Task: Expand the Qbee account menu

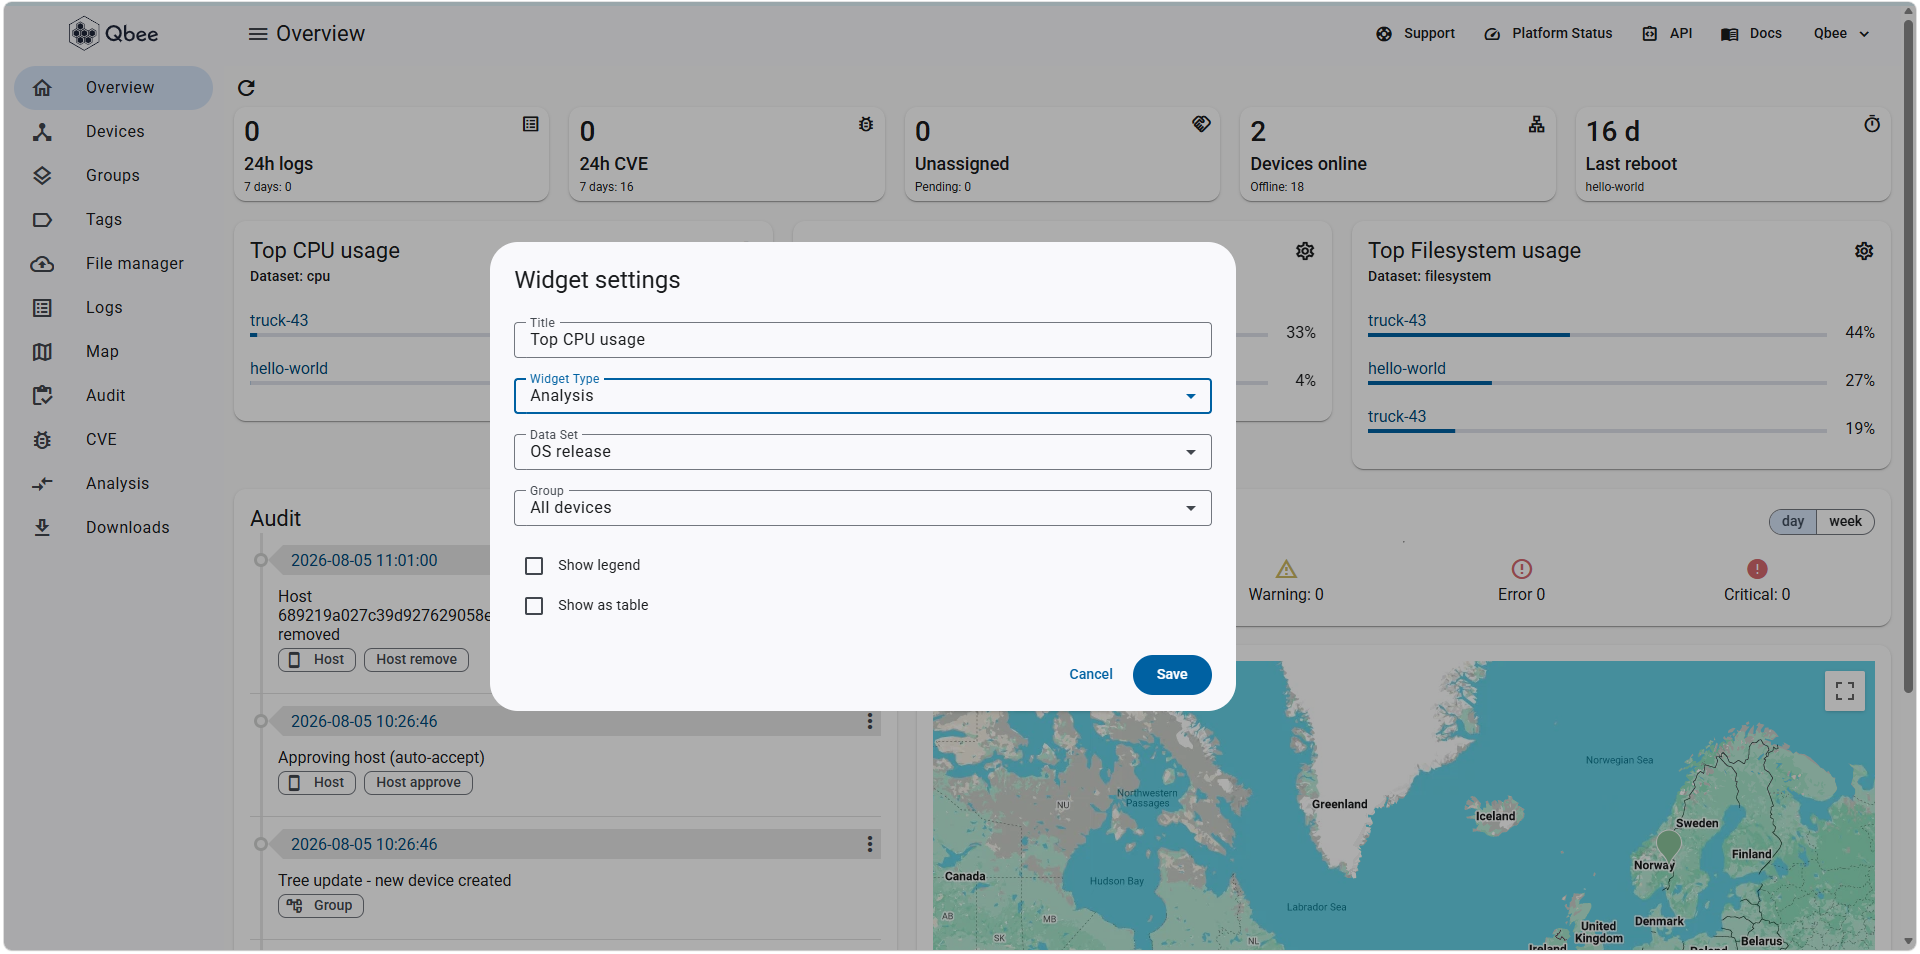Action: (x=1841, y=34)
